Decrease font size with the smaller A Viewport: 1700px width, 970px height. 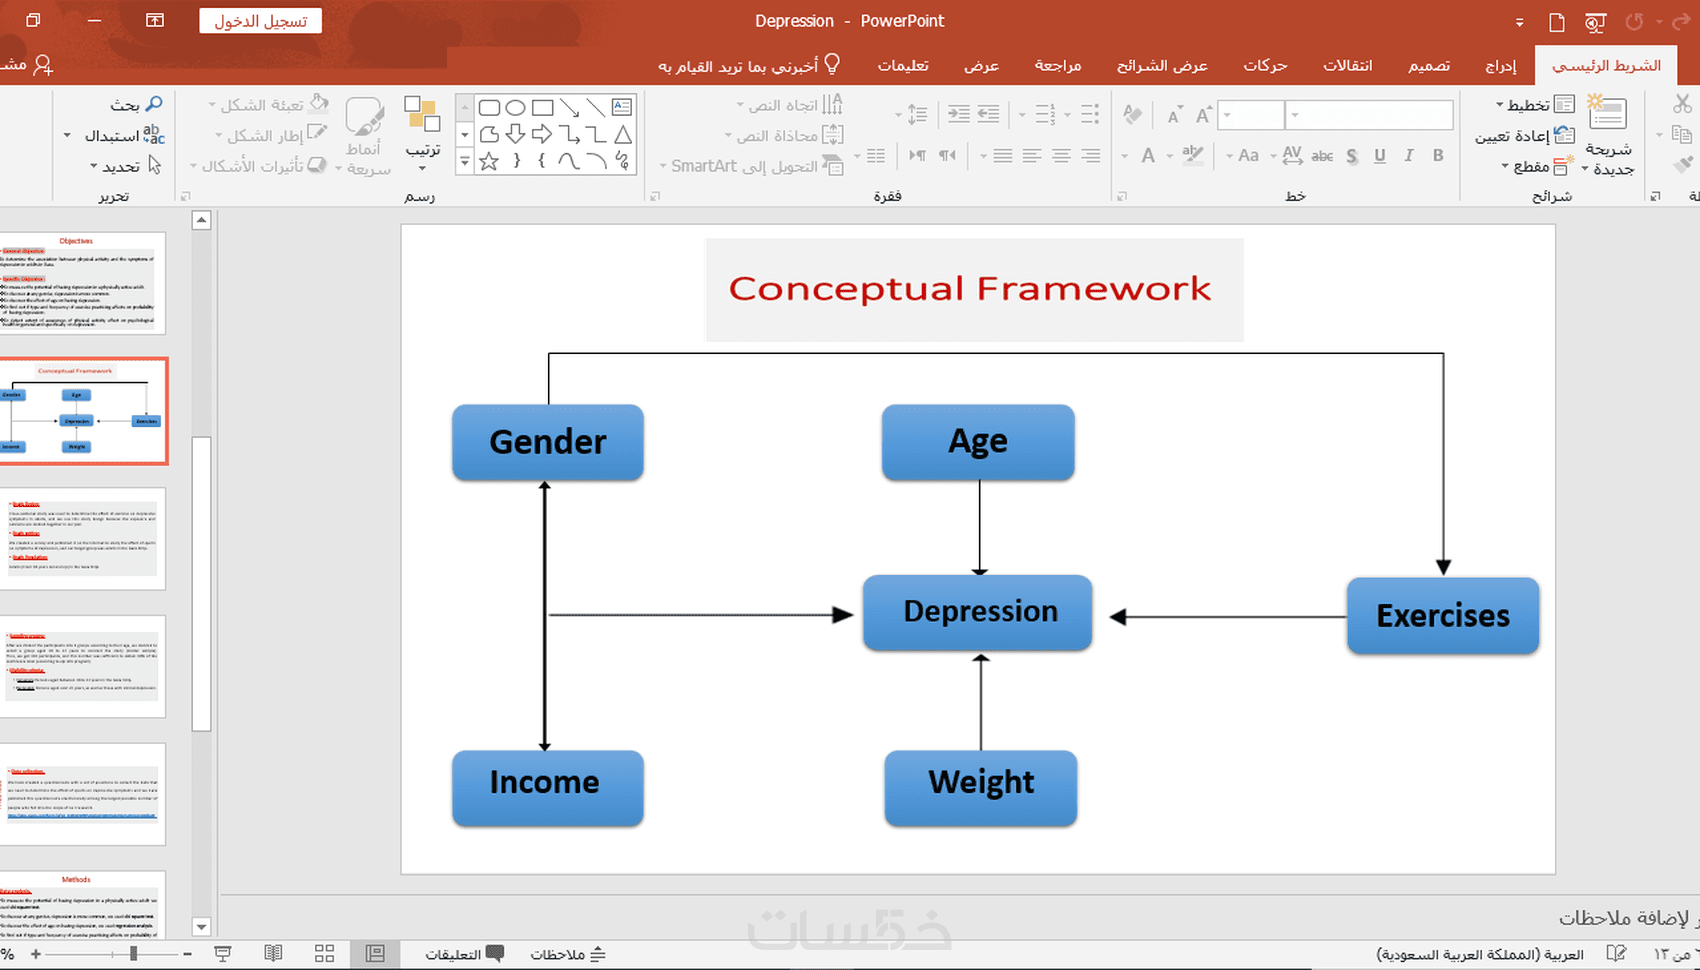[1174, 116]
